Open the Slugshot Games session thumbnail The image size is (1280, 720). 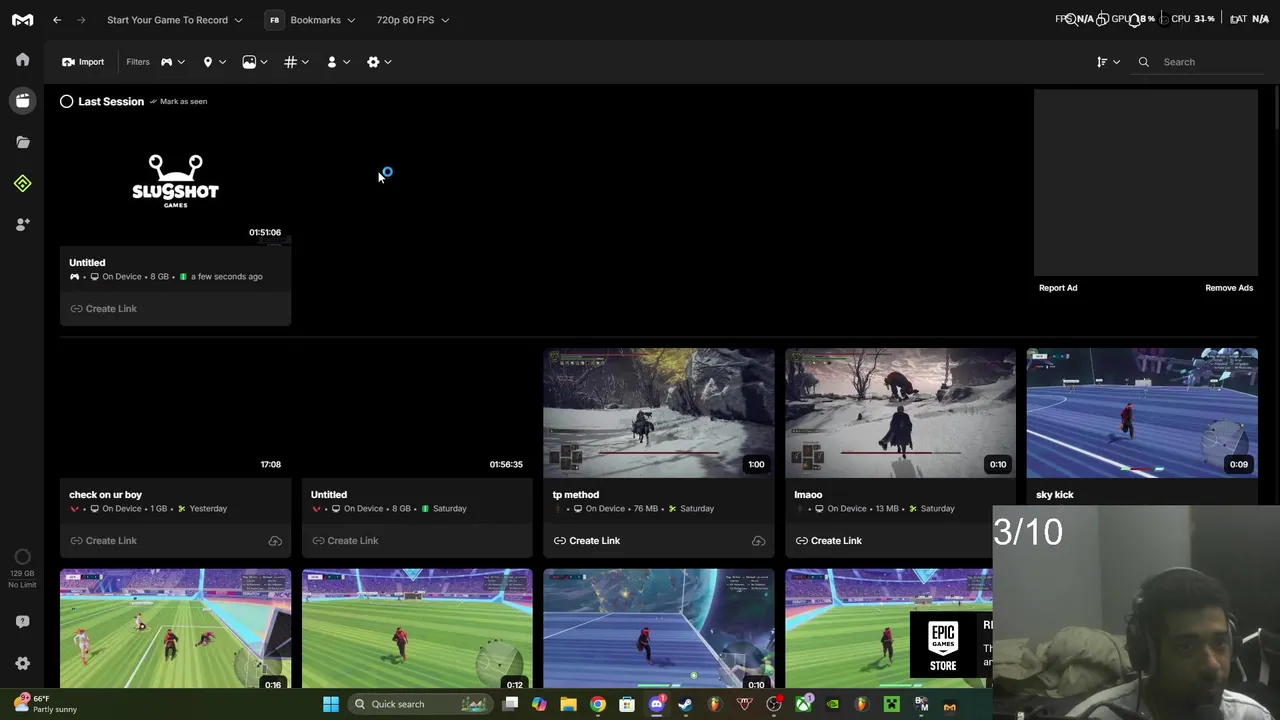tap(175, 181)
